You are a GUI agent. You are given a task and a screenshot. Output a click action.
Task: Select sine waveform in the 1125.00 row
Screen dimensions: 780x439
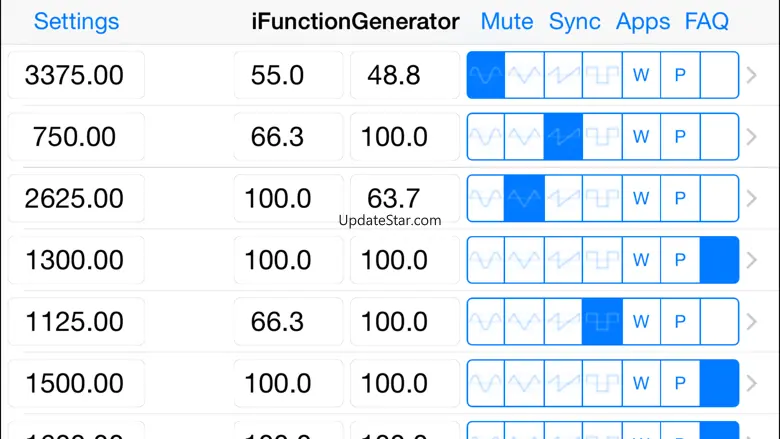486,322
